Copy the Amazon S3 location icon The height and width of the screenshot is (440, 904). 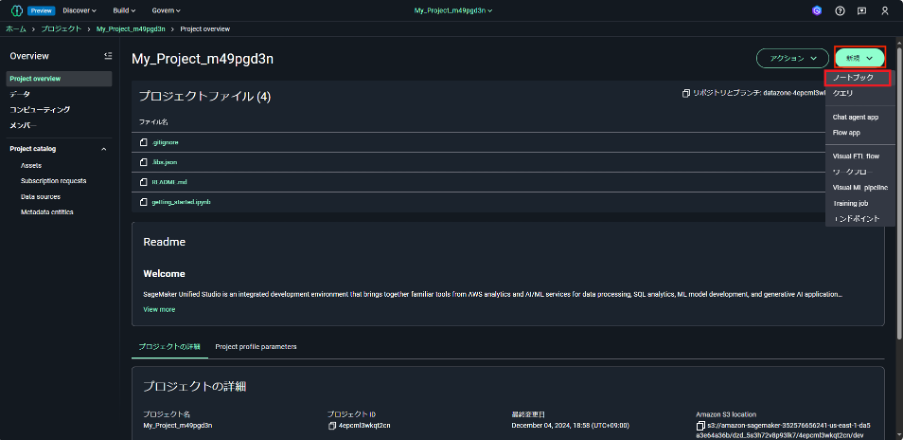(701, 426)
